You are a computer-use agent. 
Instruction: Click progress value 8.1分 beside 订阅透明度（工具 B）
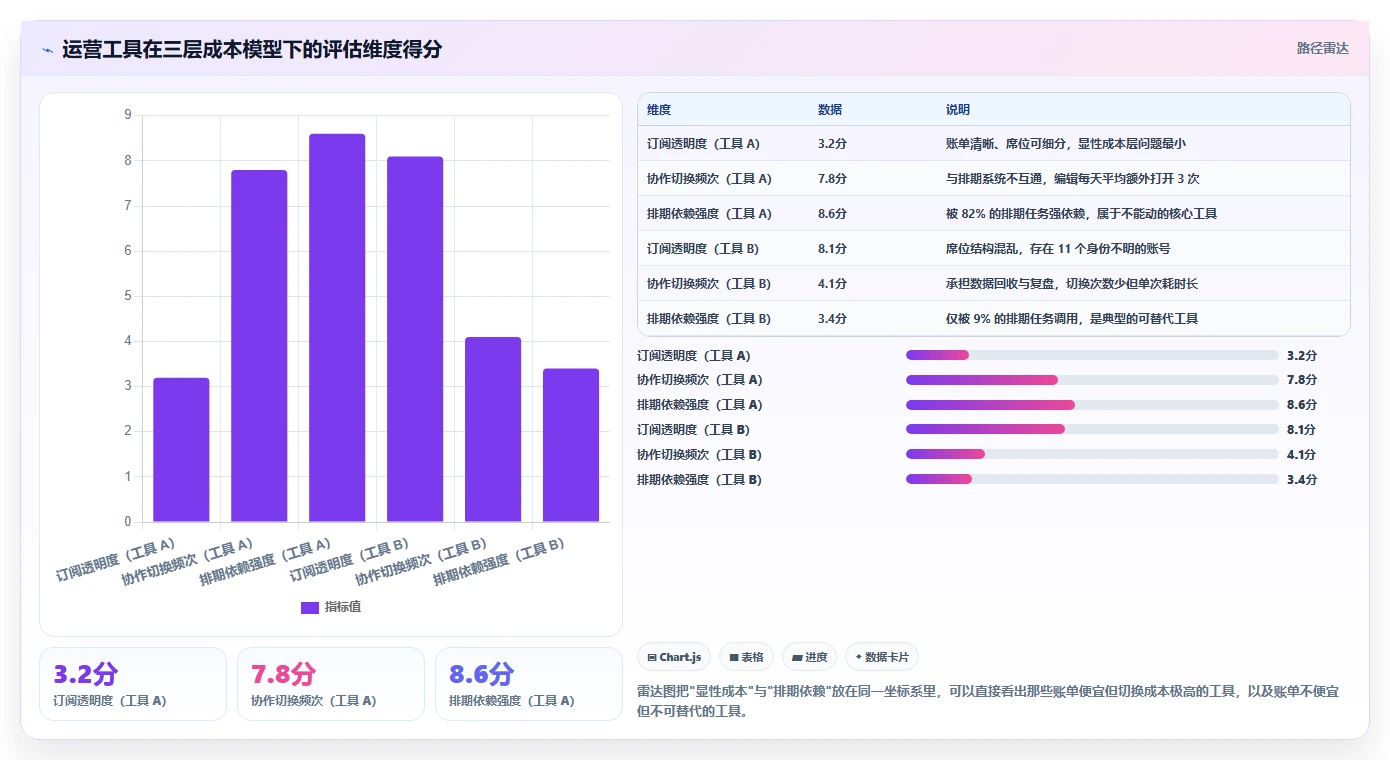coord(1302,430)
